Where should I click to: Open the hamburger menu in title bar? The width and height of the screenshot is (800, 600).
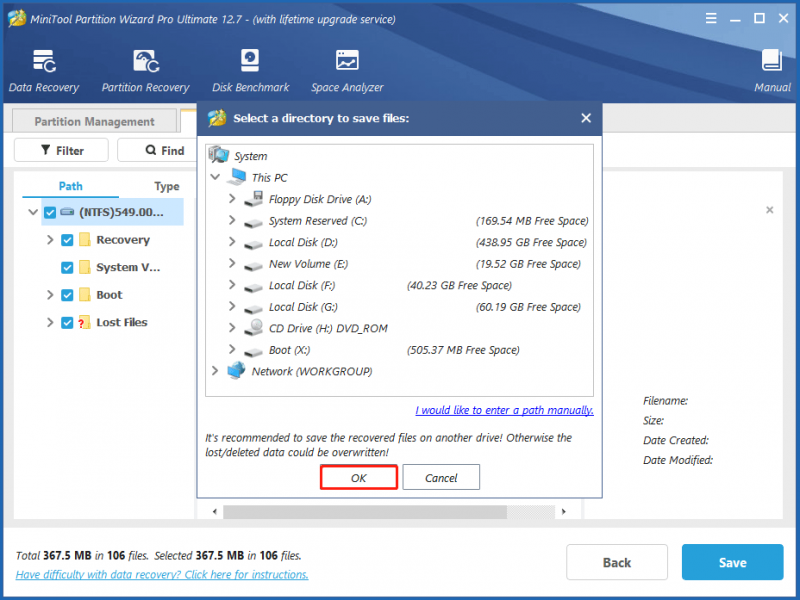click(x=711, y=19)
